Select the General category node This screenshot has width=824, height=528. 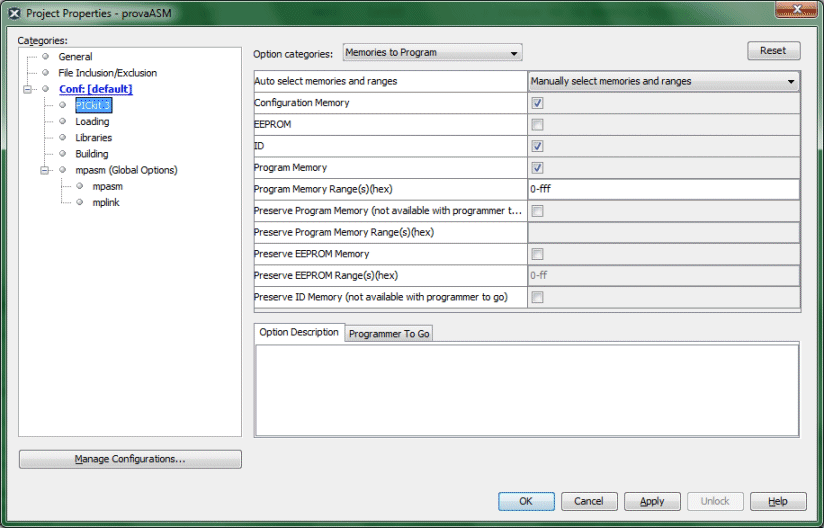coord(75,57)
